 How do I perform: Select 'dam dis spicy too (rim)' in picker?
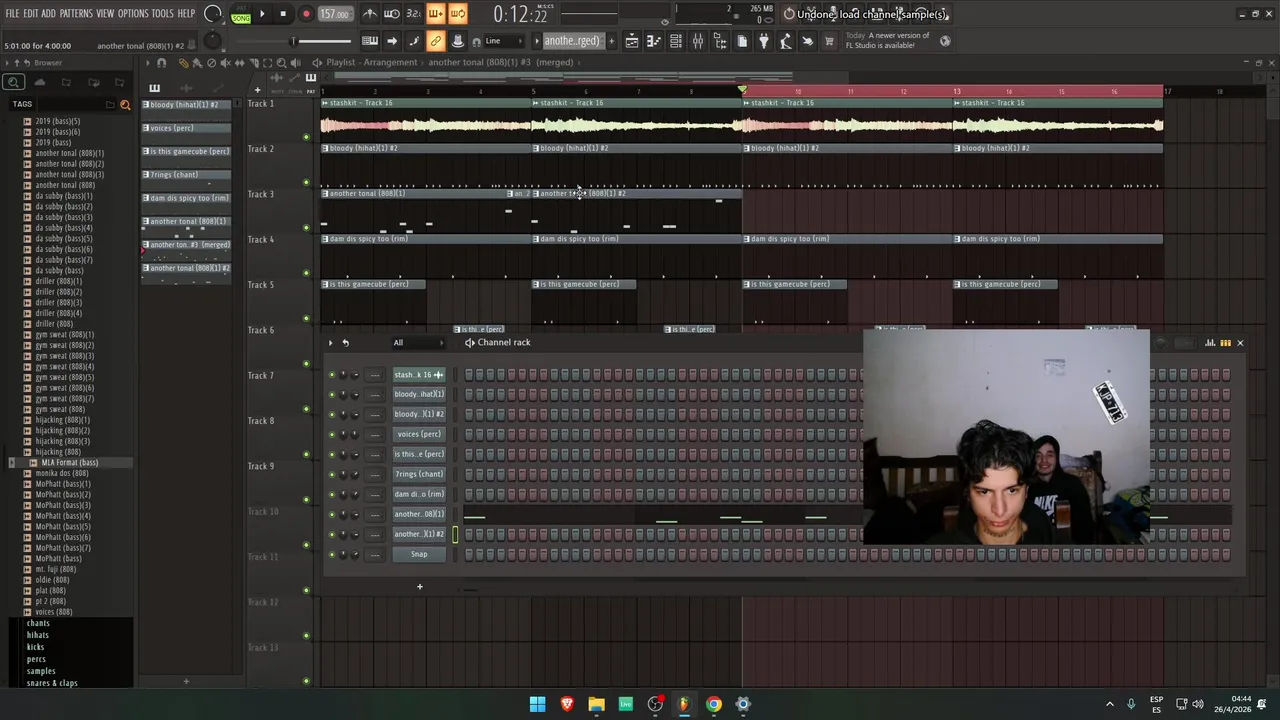point(187,198)
